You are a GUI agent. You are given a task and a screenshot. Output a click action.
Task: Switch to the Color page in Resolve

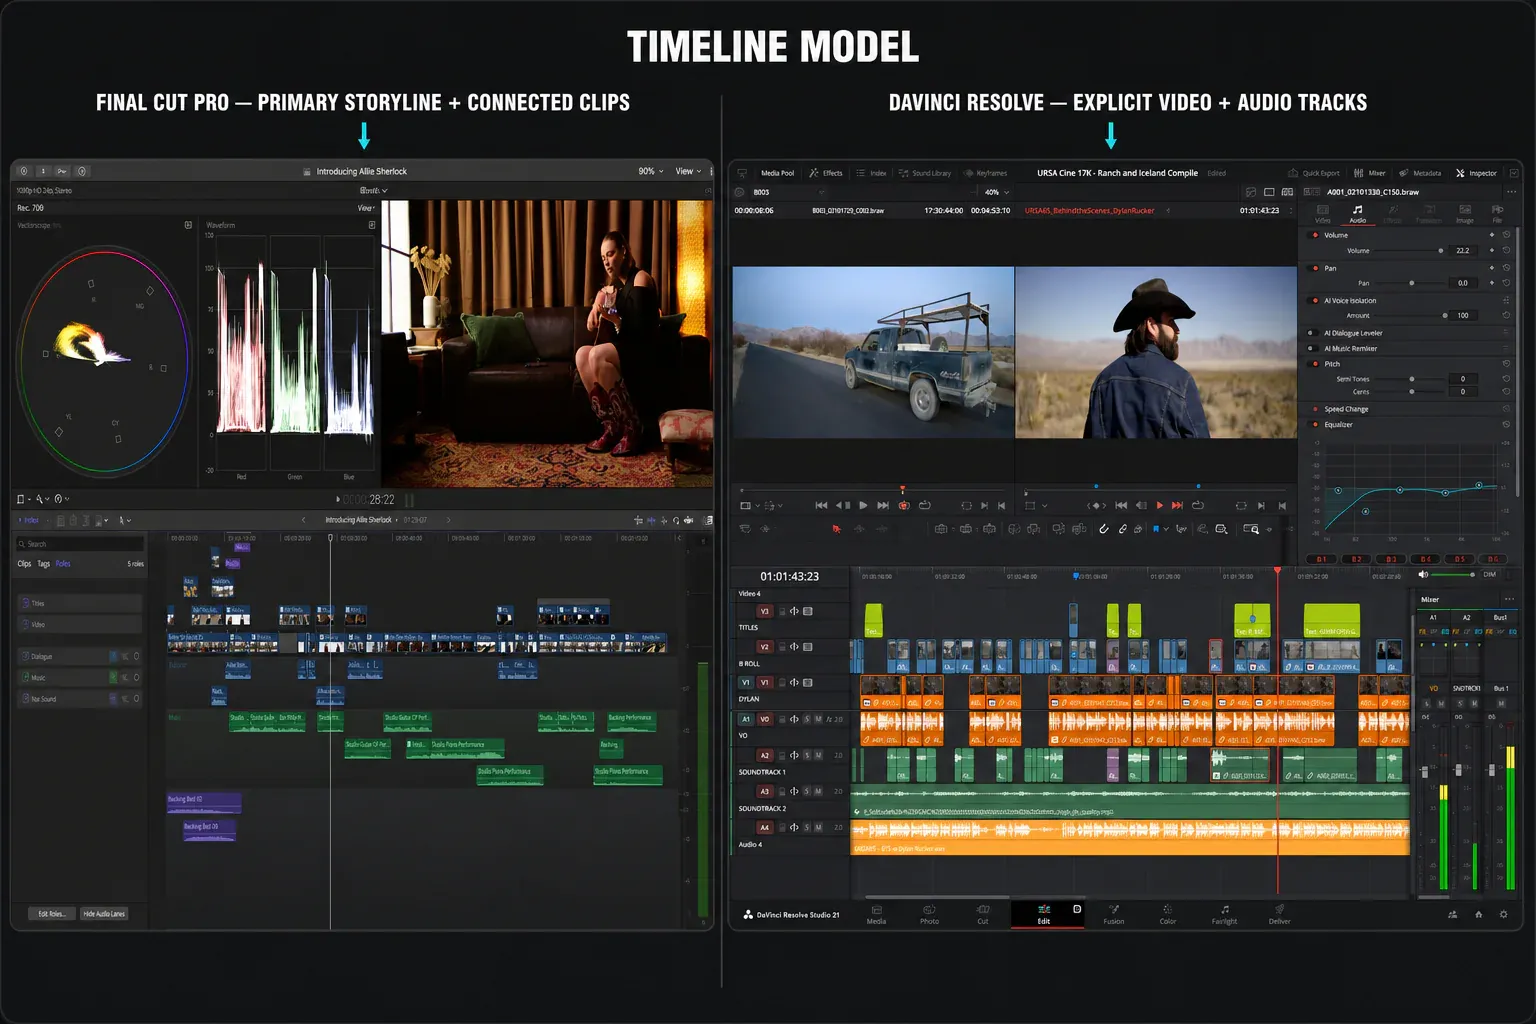point(1167,914)
